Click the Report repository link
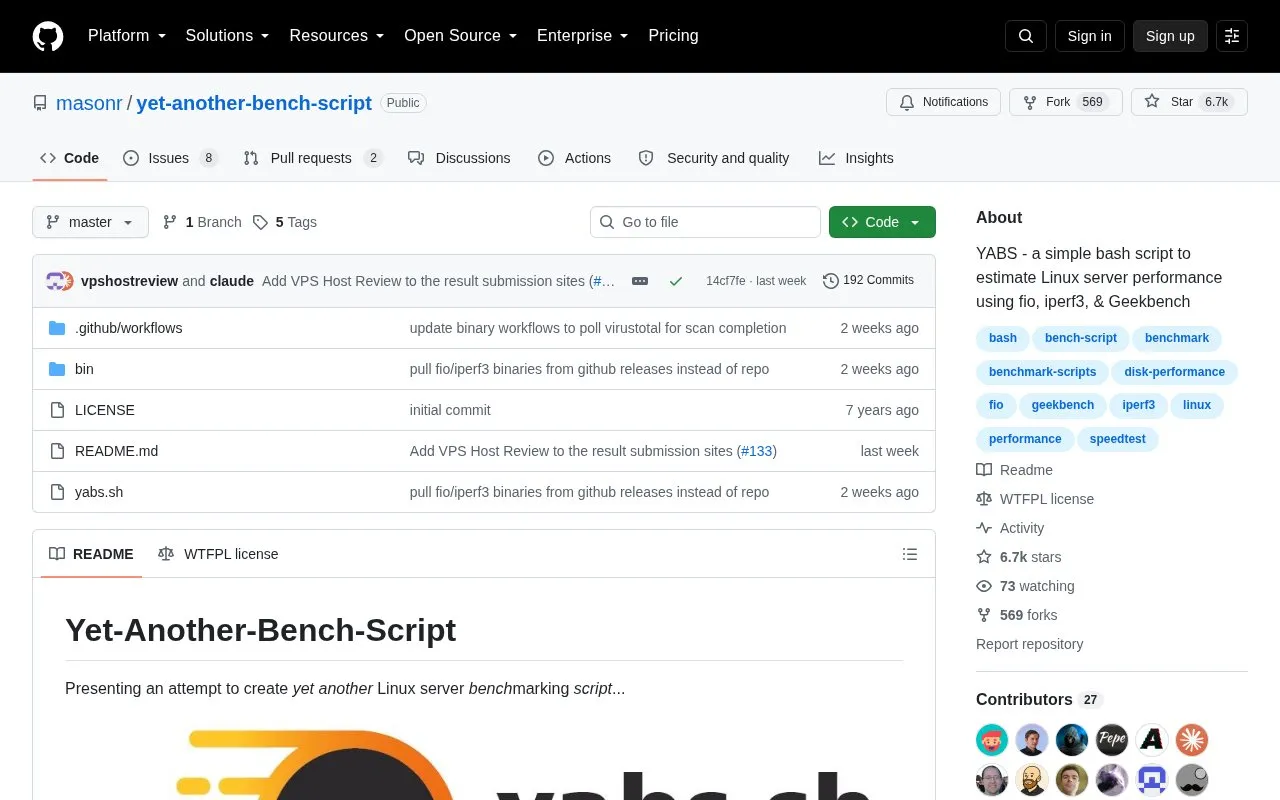This screenshot has width=1280, height=800. click(1029, 644)
